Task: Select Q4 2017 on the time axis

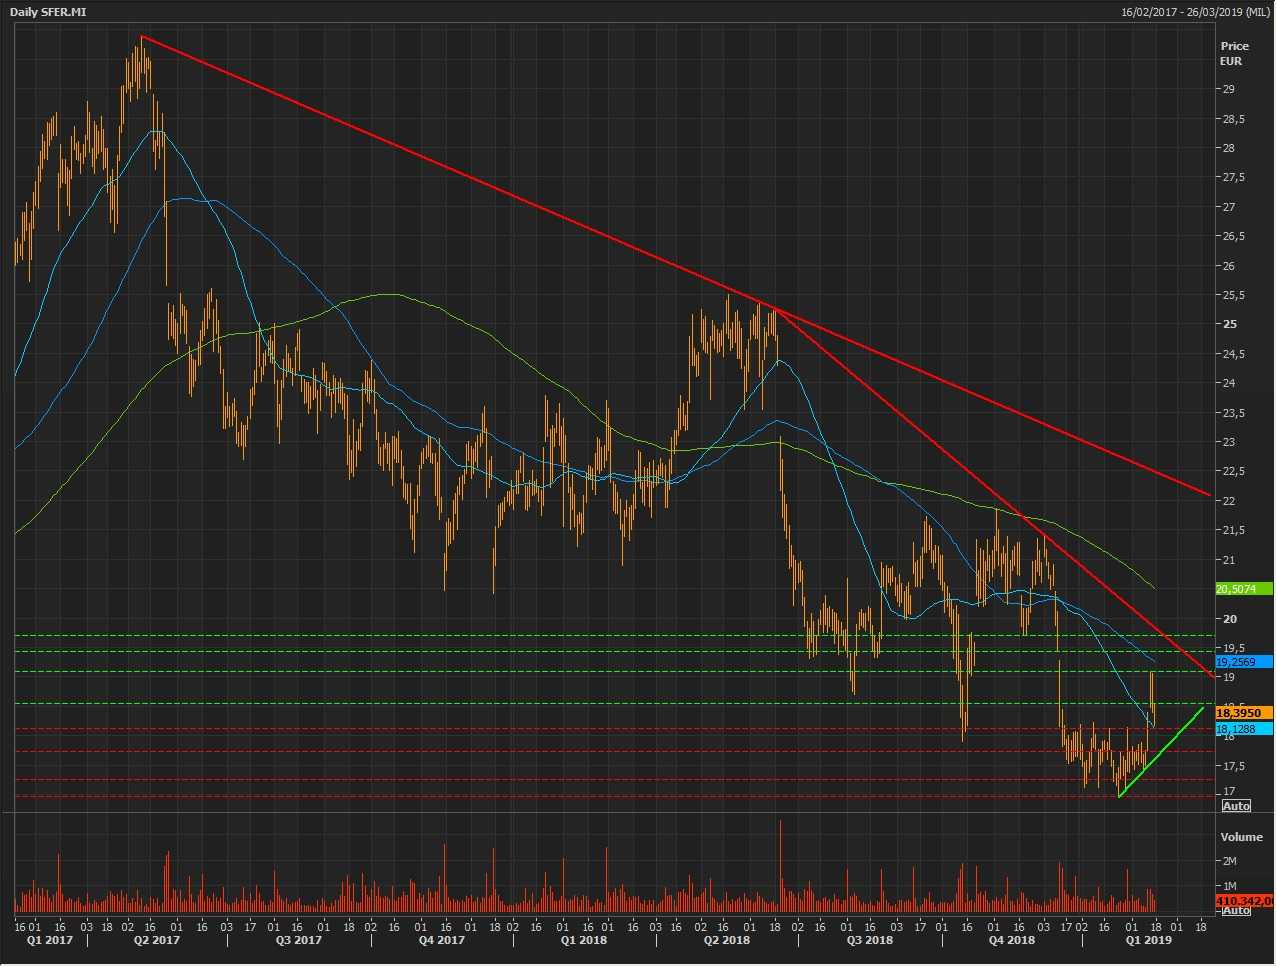Action: pos(441,940)
